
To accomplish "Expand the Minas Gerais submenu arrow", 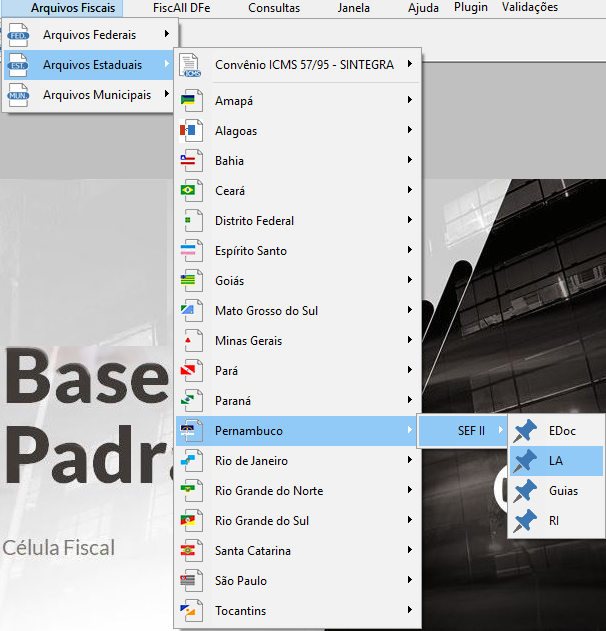I will point(410,340).
